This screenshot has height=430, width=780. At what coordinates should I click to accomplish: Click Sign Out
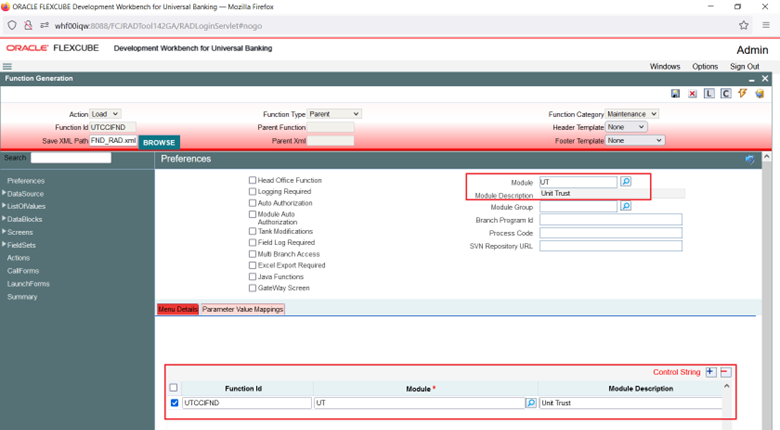pyautogui.click(x=744, y=66)
